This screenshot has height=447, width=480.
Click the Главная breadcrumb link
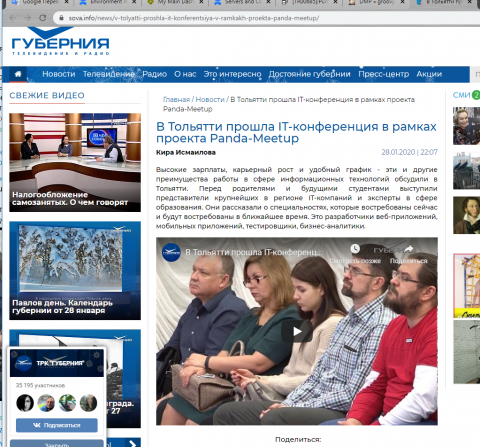176,99
